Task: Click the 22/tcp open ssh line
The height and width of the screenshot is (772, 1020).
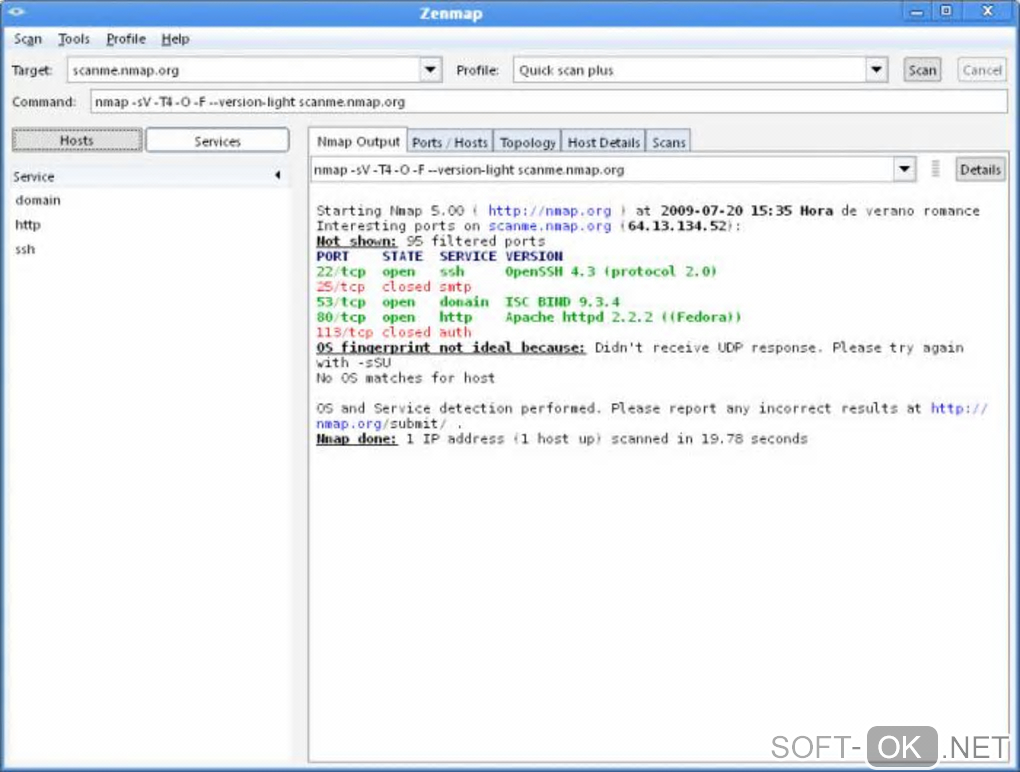Action: click(516, 271)
